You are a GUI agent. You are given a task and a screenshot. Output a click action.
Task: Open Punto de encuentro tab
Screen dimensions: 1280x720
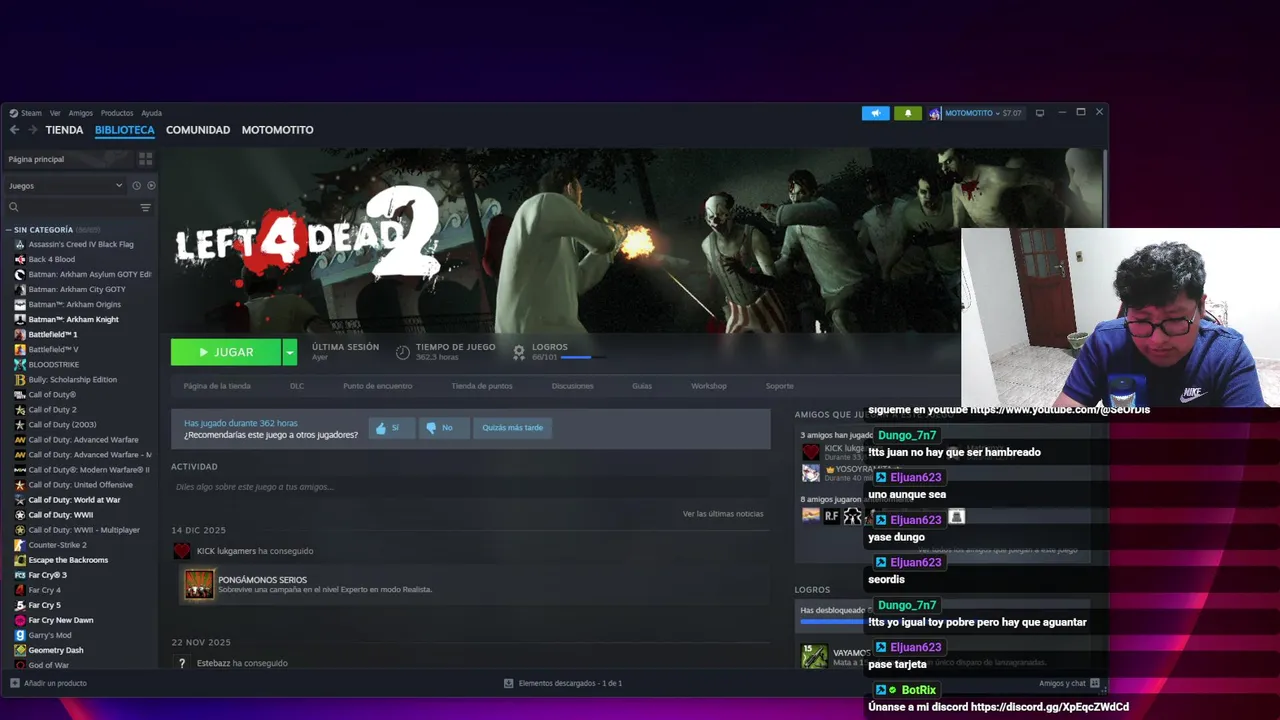377,386
